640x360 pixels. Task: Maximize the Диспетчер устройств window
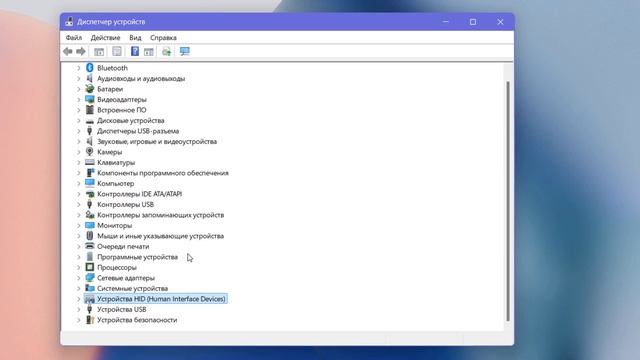(473, 22)
